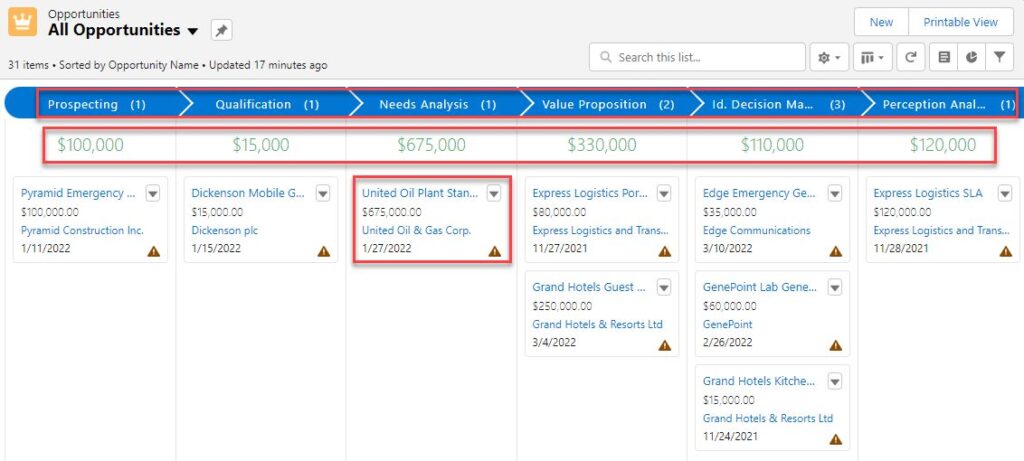Click warning icon on Grand Hotels Guest card
The width and height of the screenshot is (1024, 461).
click(665, 345)
